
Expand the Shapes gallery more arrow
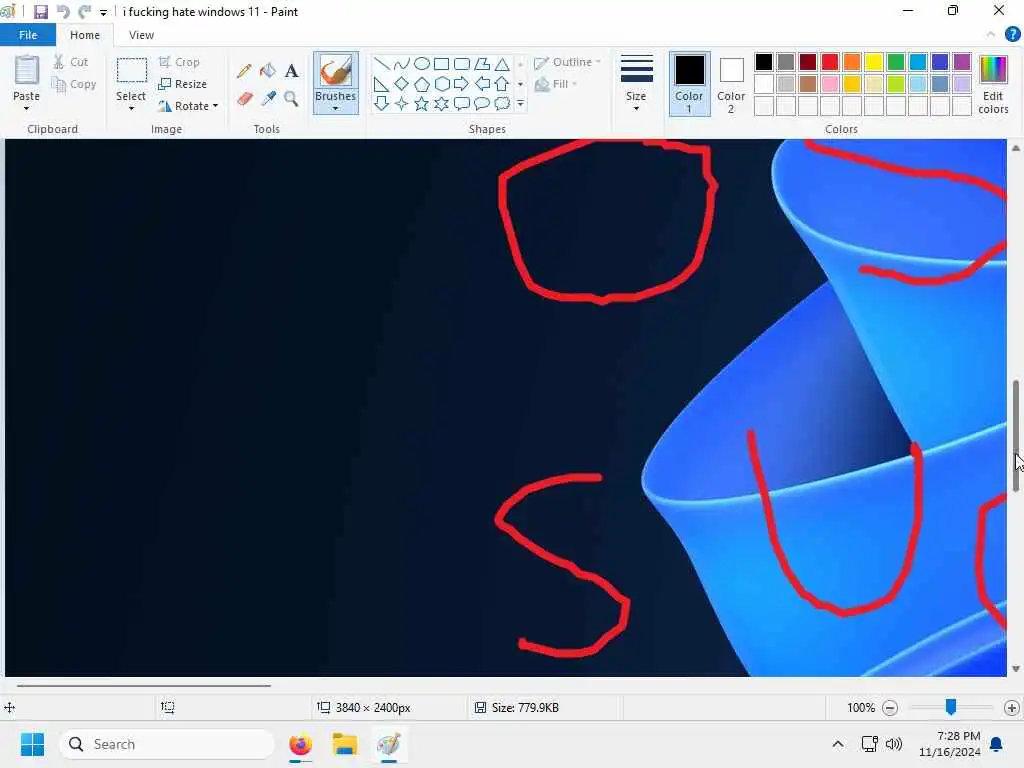point(520,104)
